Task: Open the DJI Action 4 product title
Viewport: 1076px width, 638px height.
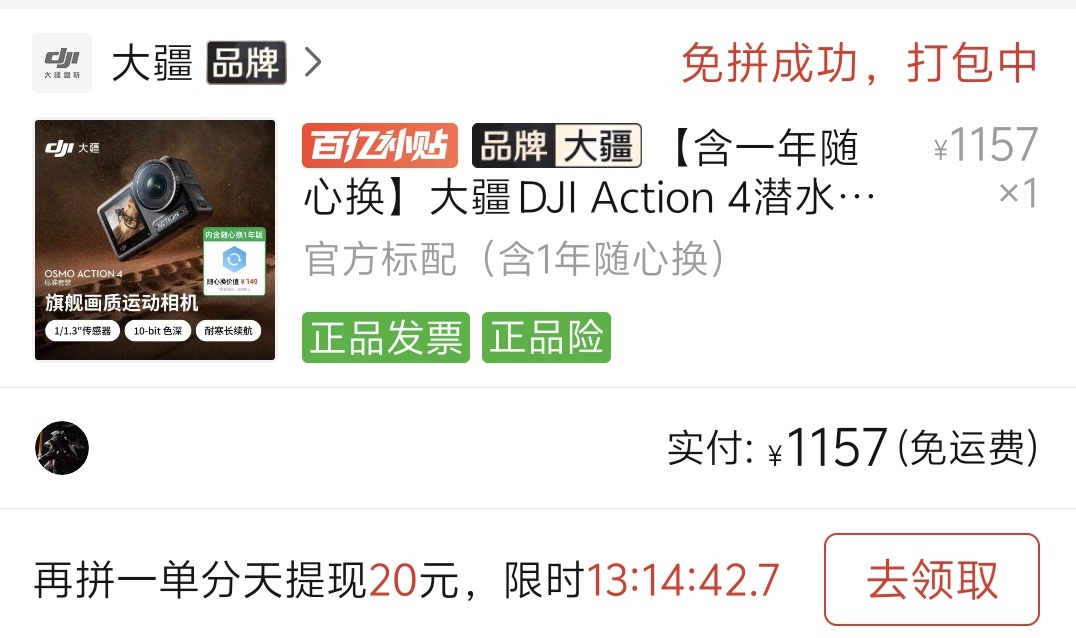Action: click(x=590, y=173)
